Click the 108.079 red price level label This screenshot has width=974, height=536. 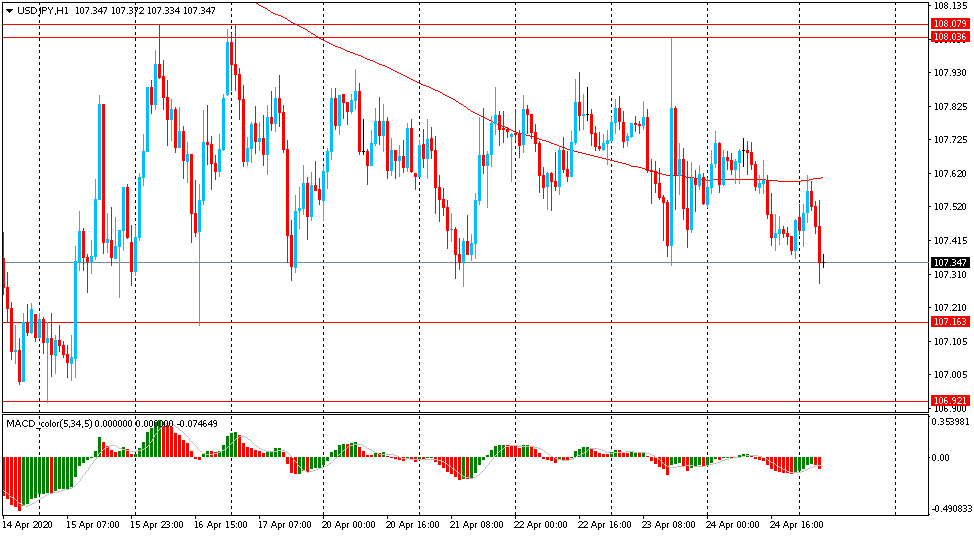(950, 24)
